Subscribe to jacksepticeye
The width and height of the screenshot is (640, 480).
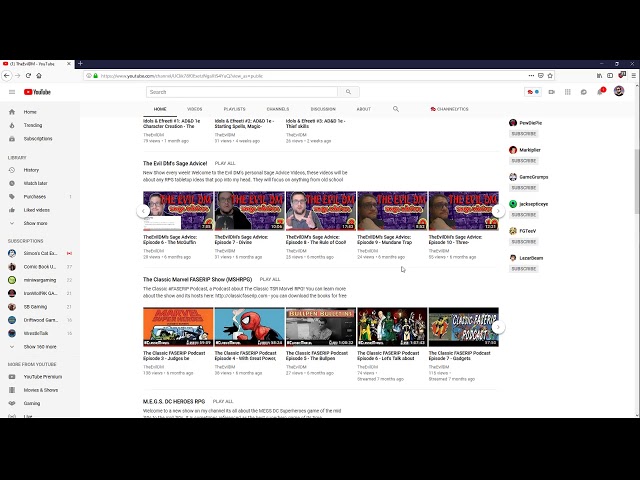click(524, 215)
